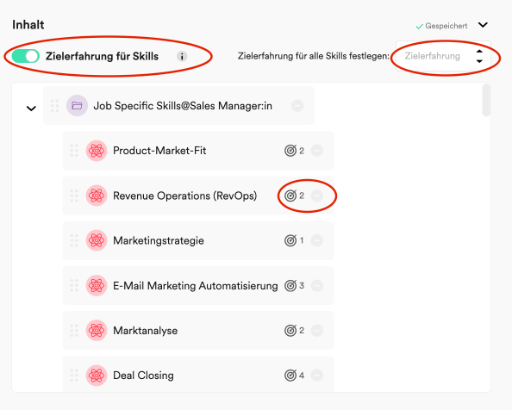Screen dimensions: 512x410
Task: Click the target experience icon for Revenue Operations
Action: [x=290, y=196]
